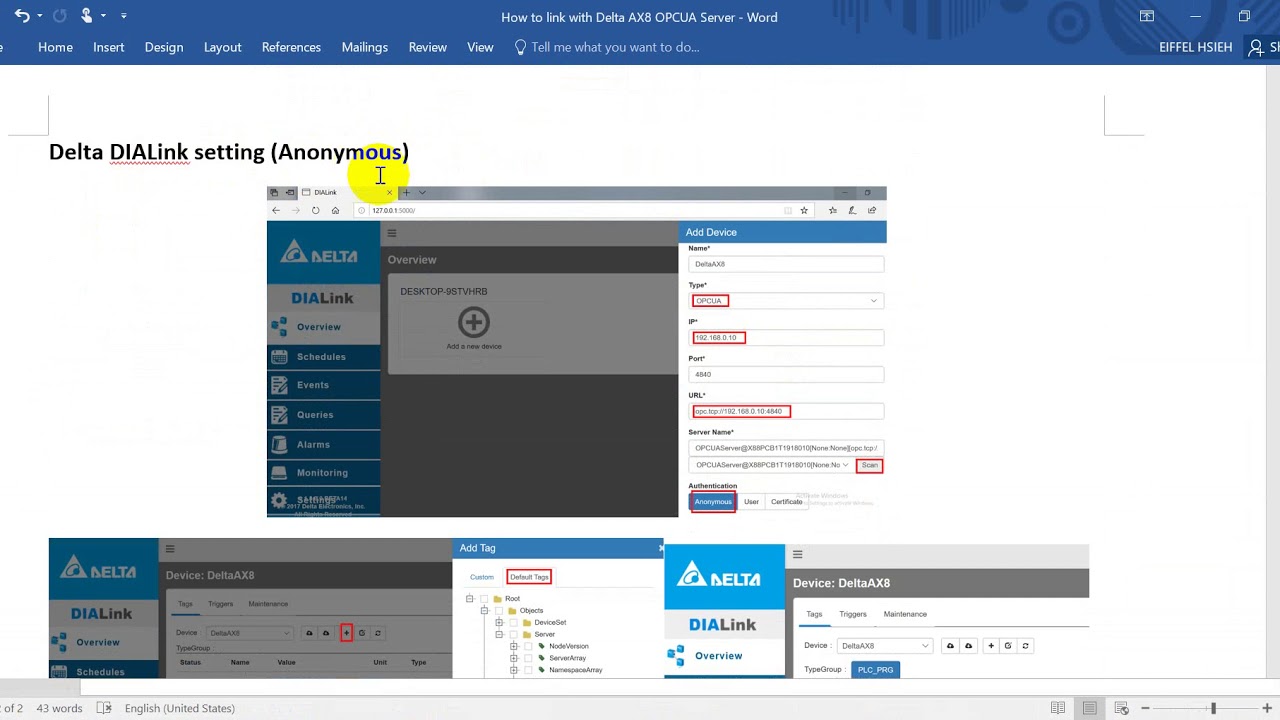The height and width of the screenshot is (720, 1280).
Task: Switch to the Design tab
Action: [x=164, y=47]
